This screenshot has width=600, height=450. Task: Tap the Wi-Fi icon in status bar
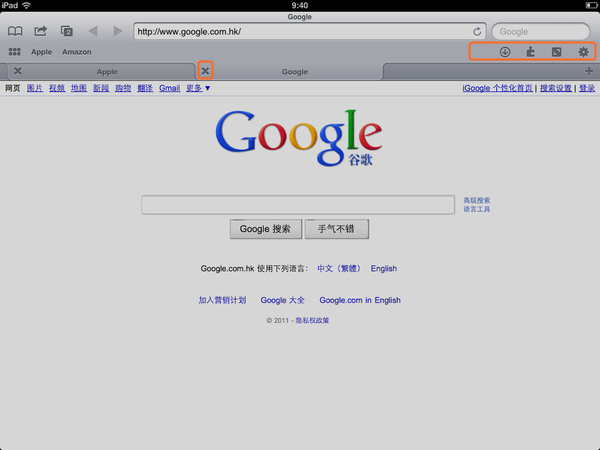point(26,5)
